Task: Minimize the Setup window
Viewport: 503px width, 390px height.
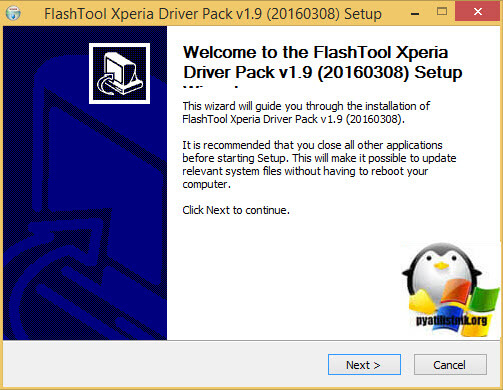Action: [415, 13]
